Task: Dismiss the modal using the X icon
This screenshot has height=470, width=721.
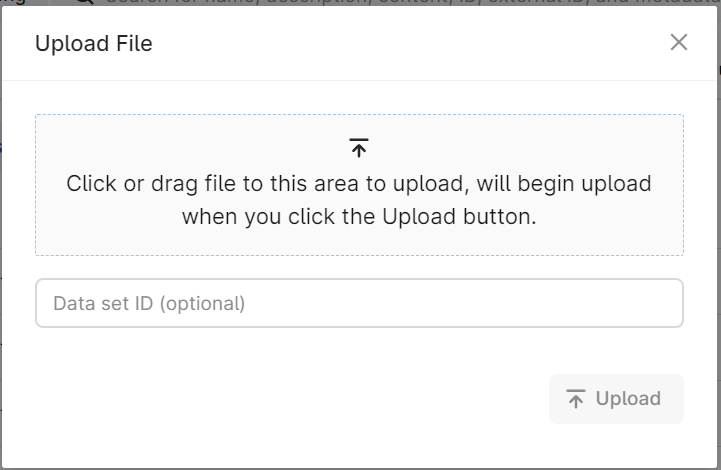Action: [x=679, y=42]
